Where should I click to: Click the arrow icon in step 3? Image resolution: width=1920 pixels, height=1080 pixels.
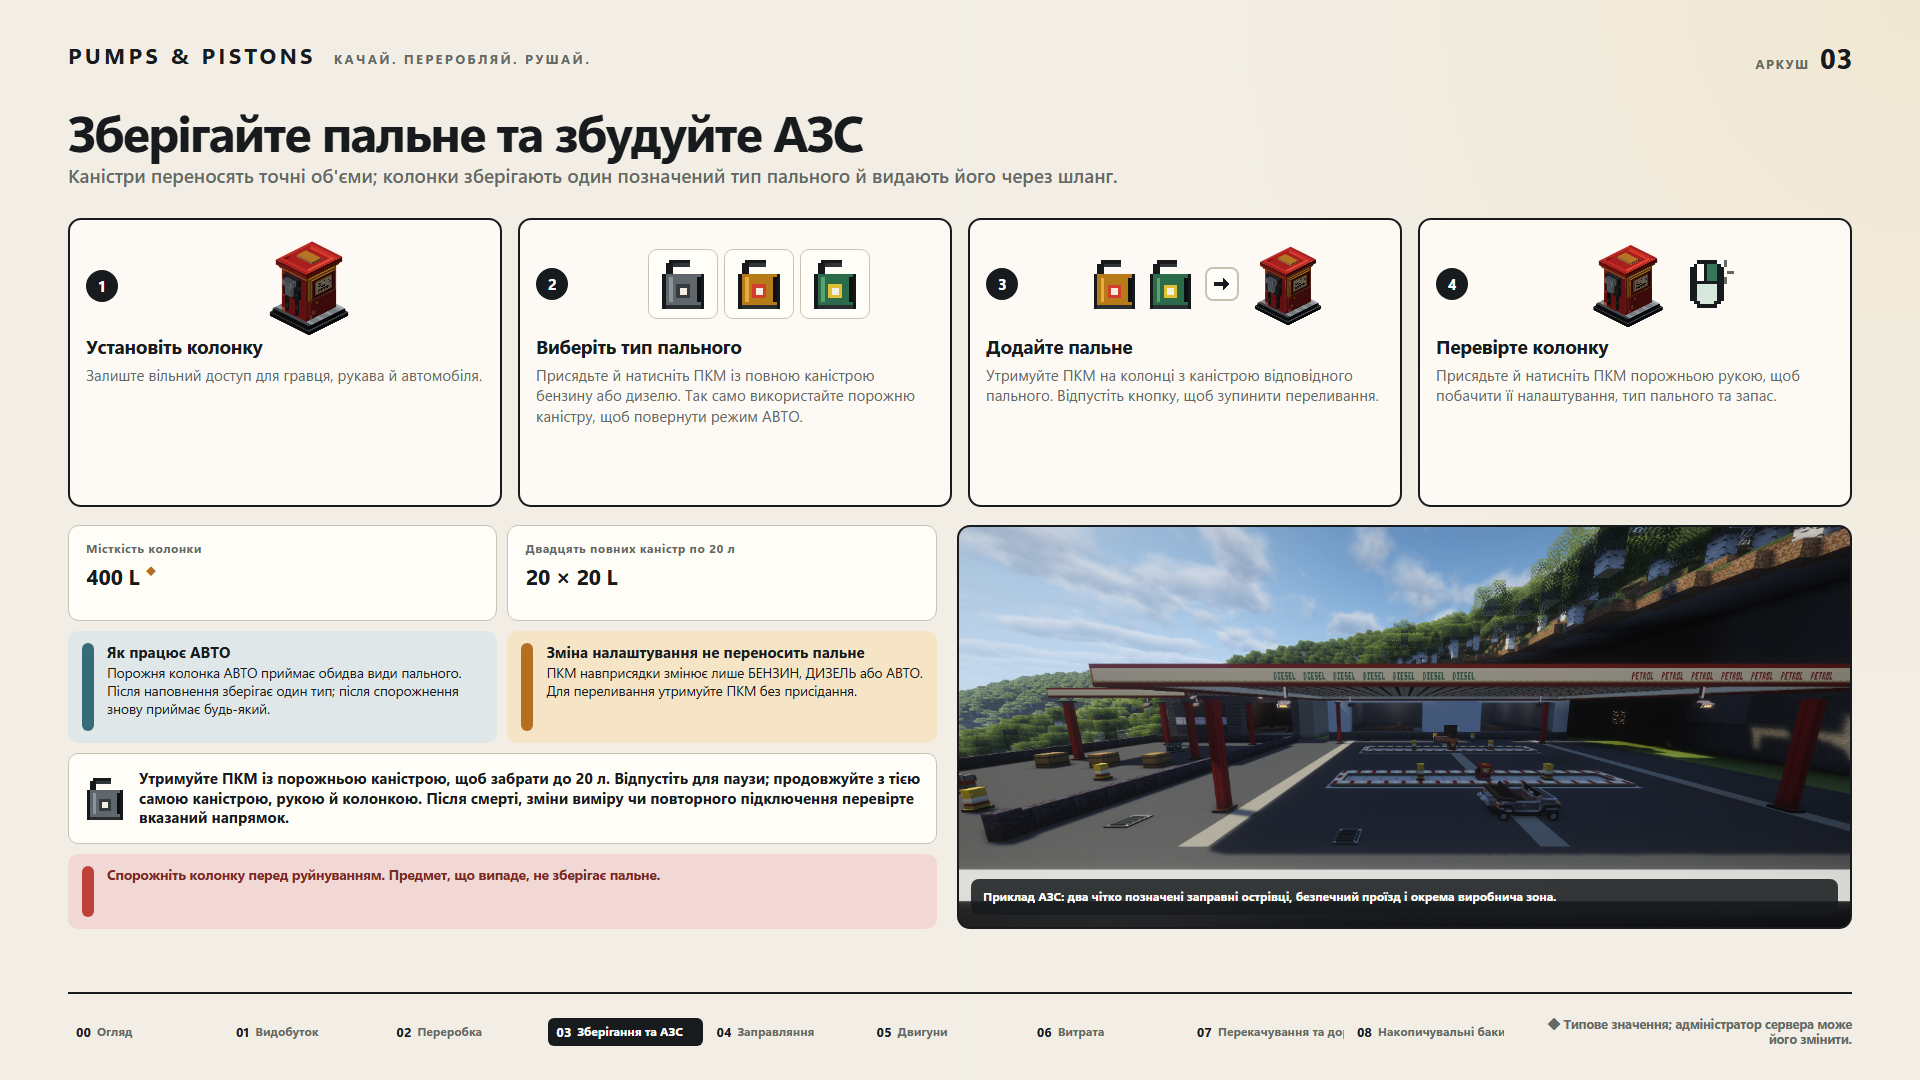(1221, 284)
